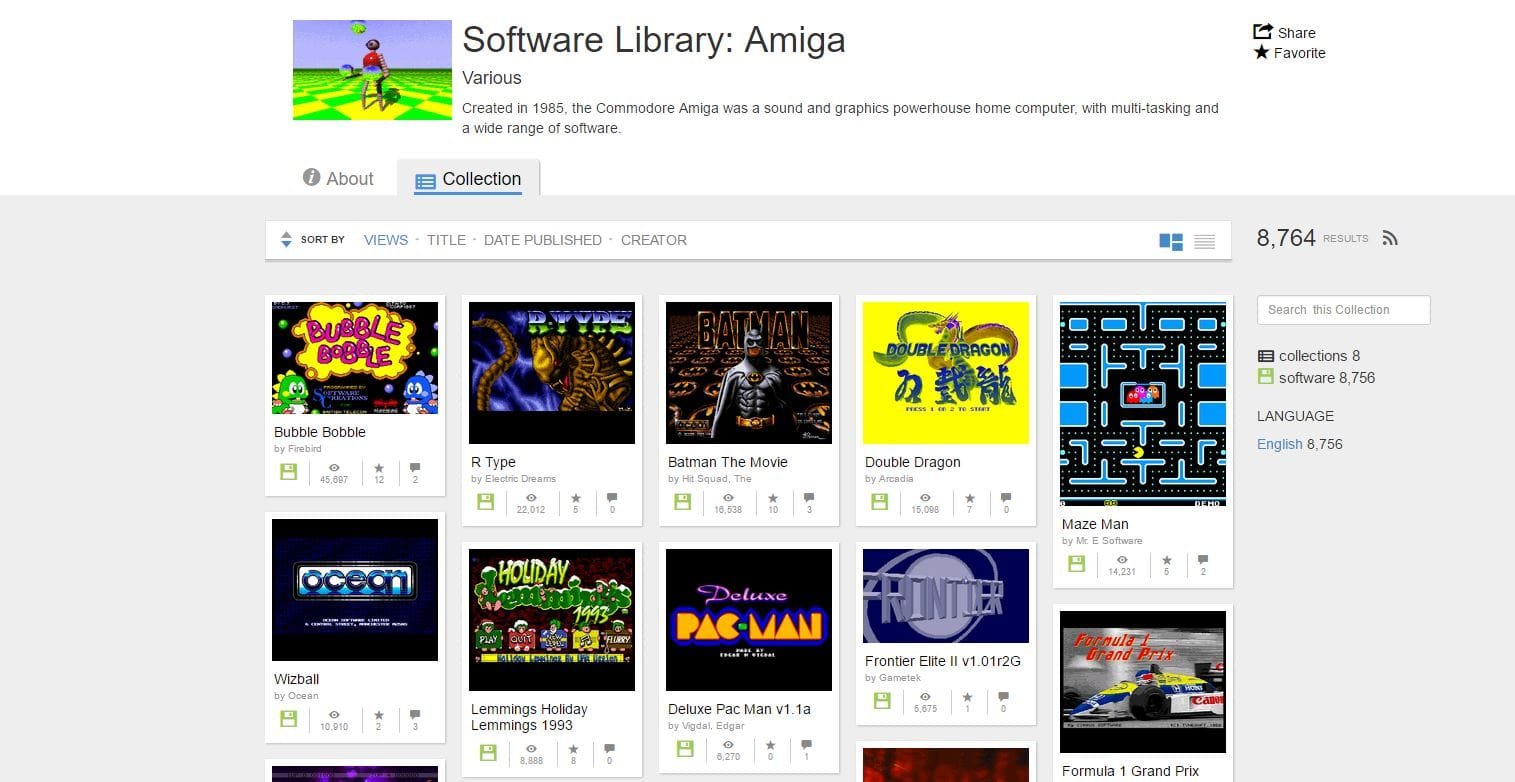Click R Type favorites star icon
1515x782 pixels.
click(576, 497)
